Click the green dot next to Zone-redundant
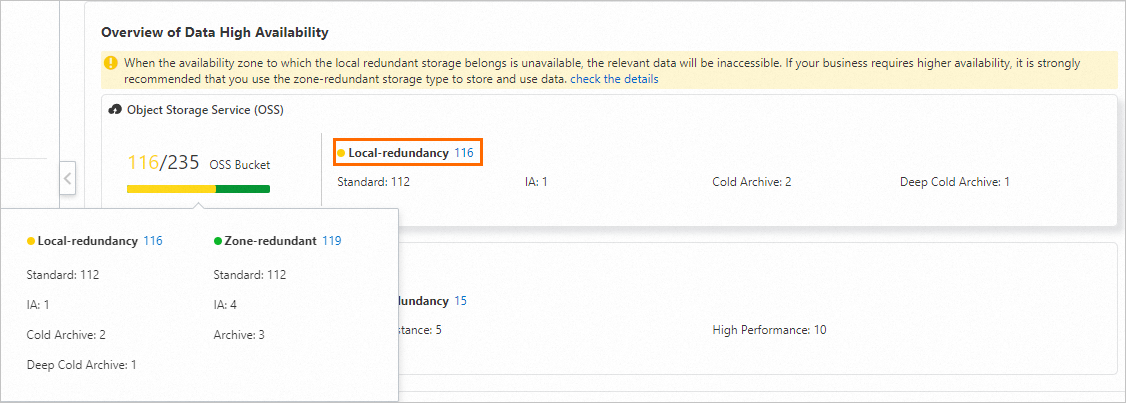The height and width of the screenshot is (403, 1126). [x=218, y=241]
